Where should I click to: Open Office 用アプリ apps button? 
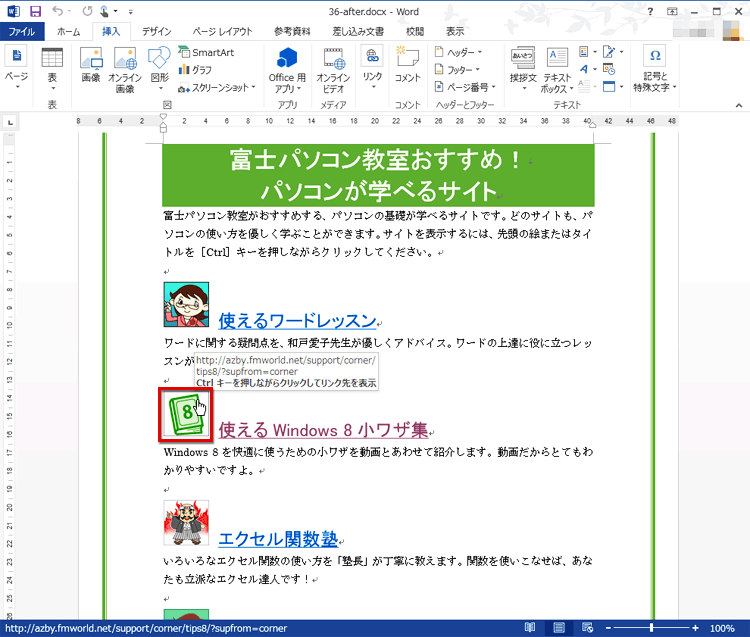(x=287, y=70)
